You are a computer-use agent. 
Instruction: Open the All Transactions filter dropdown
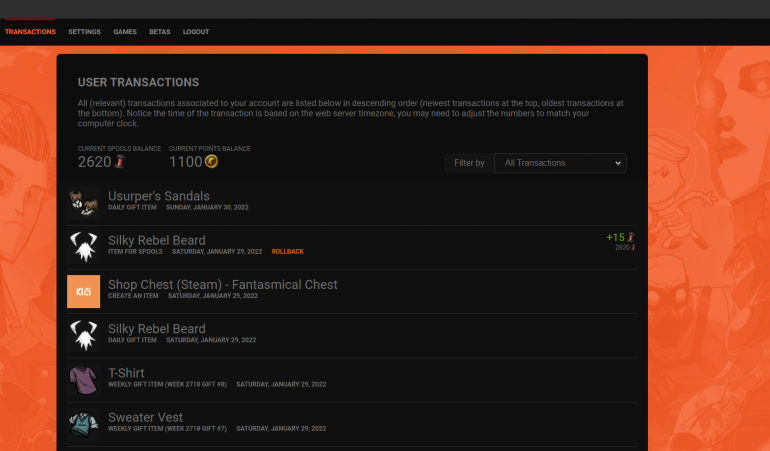click(x=560, y=163)
